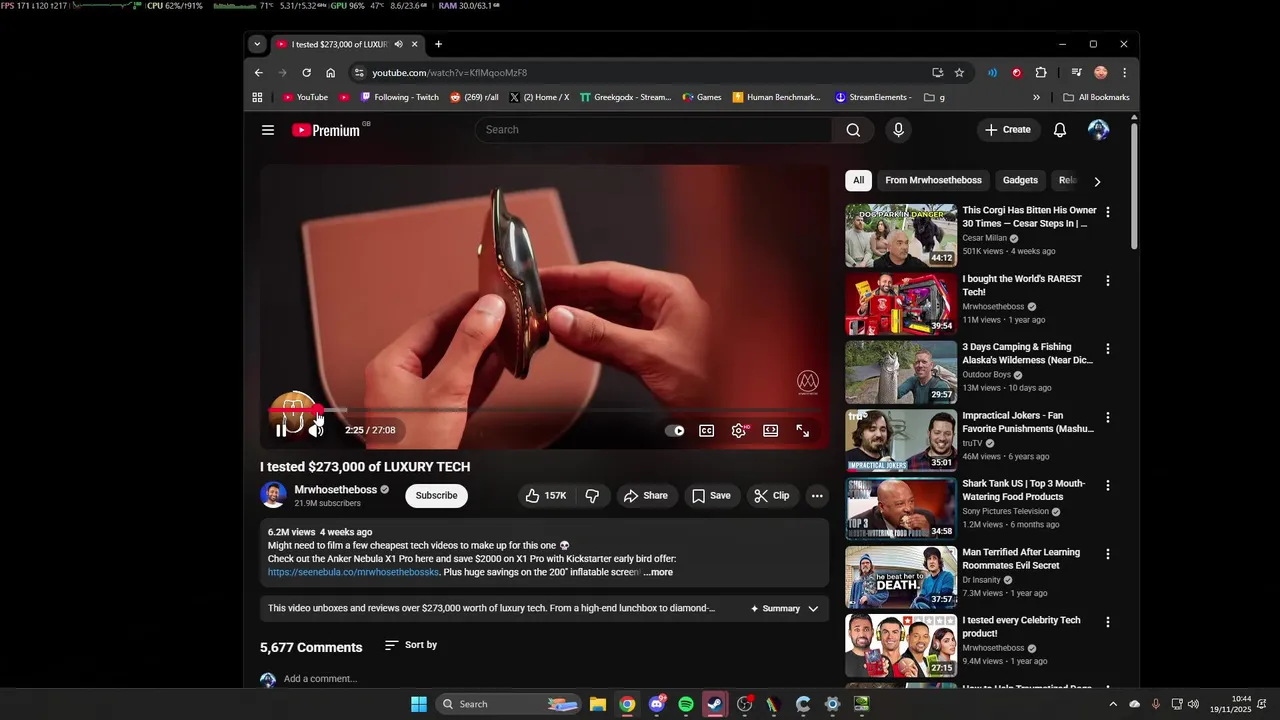Toggle the autoplay switch
This screenshot has height=720, width=1280.
pyautogui.click(x=675, y=431)
